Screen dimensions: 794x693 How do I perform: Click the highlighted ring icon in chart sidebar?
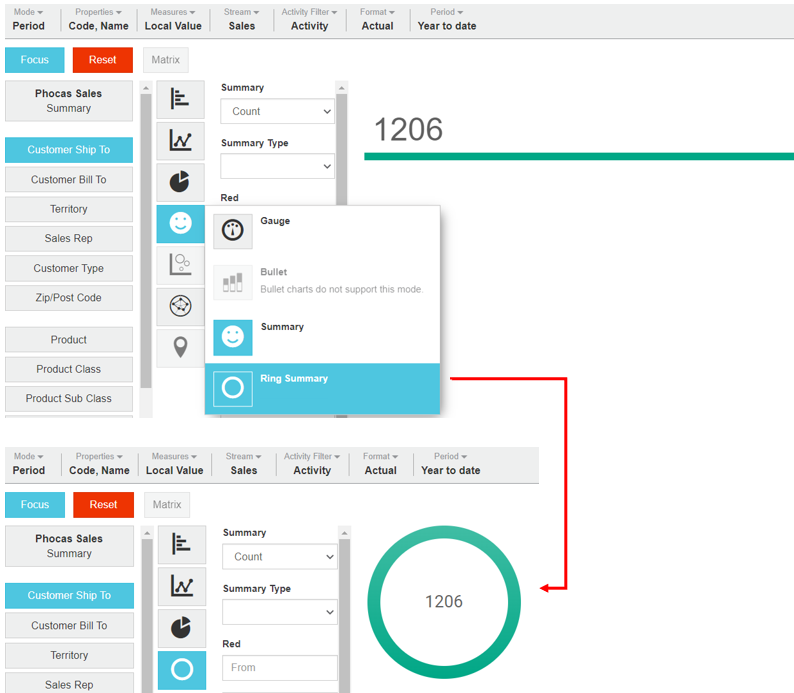(181, 669)
